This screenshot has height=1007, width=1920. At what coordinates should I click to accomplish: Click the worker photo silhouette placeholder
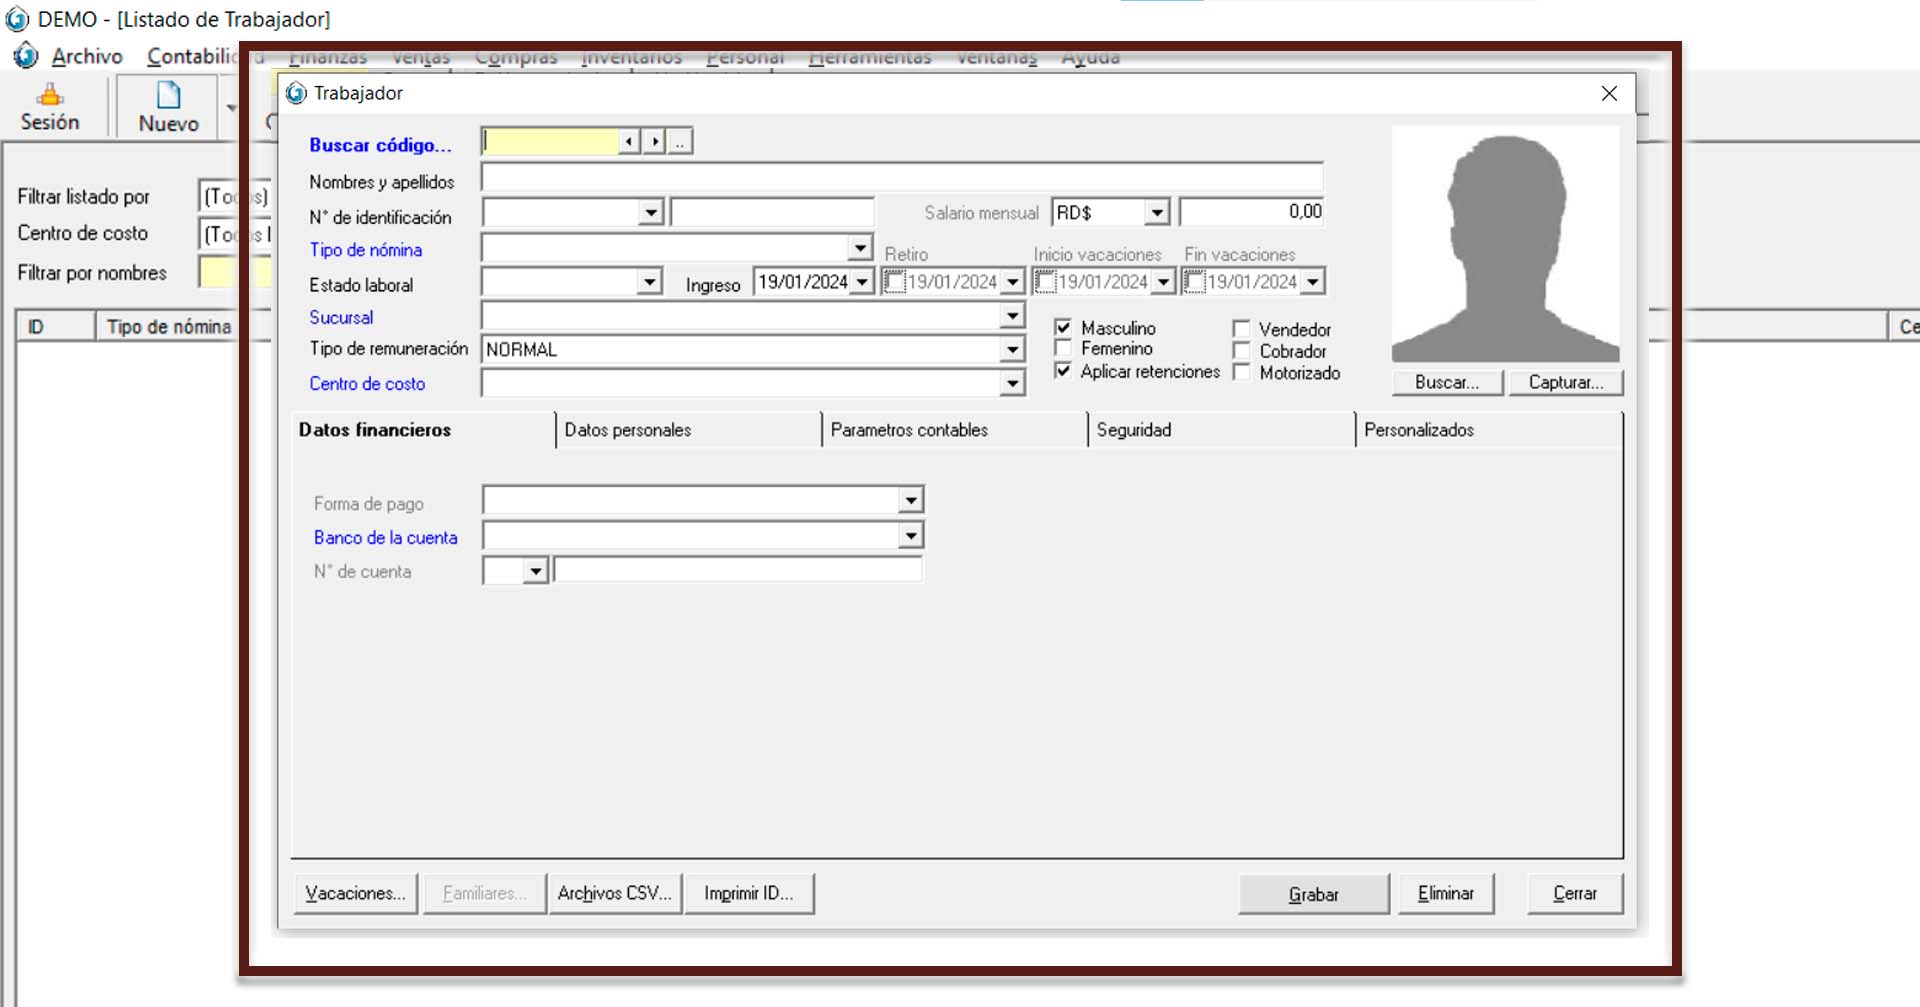pos(1505,245)
